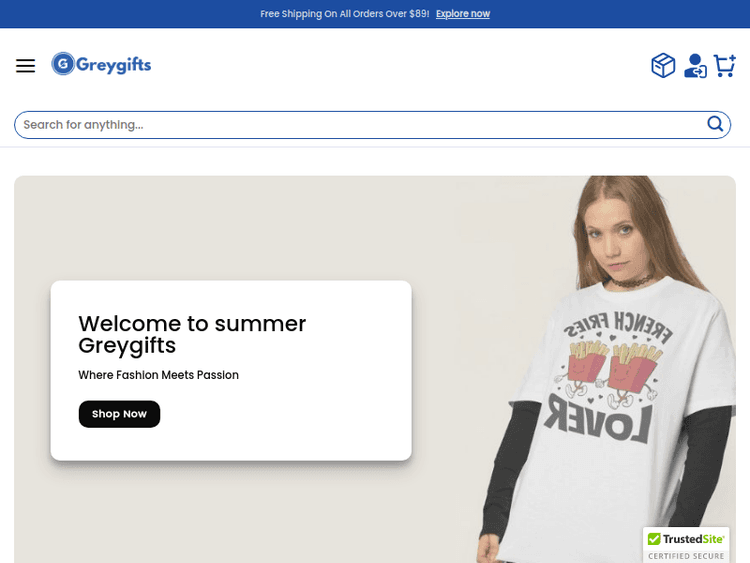The height and width of the screenshot is (563, 750).
Task: Click the 'Free Shipping On All Orders' text
Action: [344, 14]
